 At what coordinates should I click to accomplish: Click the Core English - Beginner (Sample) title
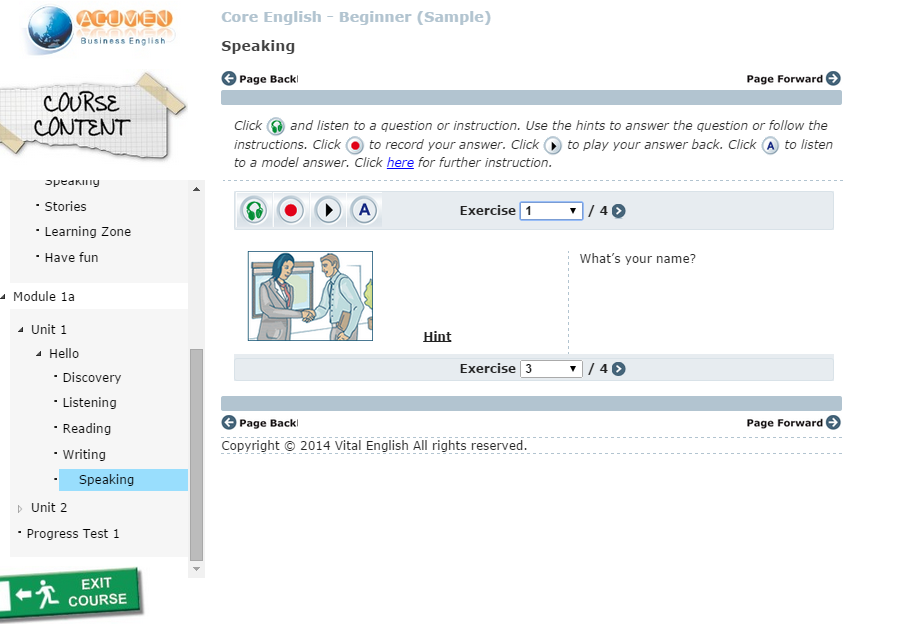[x=356, y=17]
